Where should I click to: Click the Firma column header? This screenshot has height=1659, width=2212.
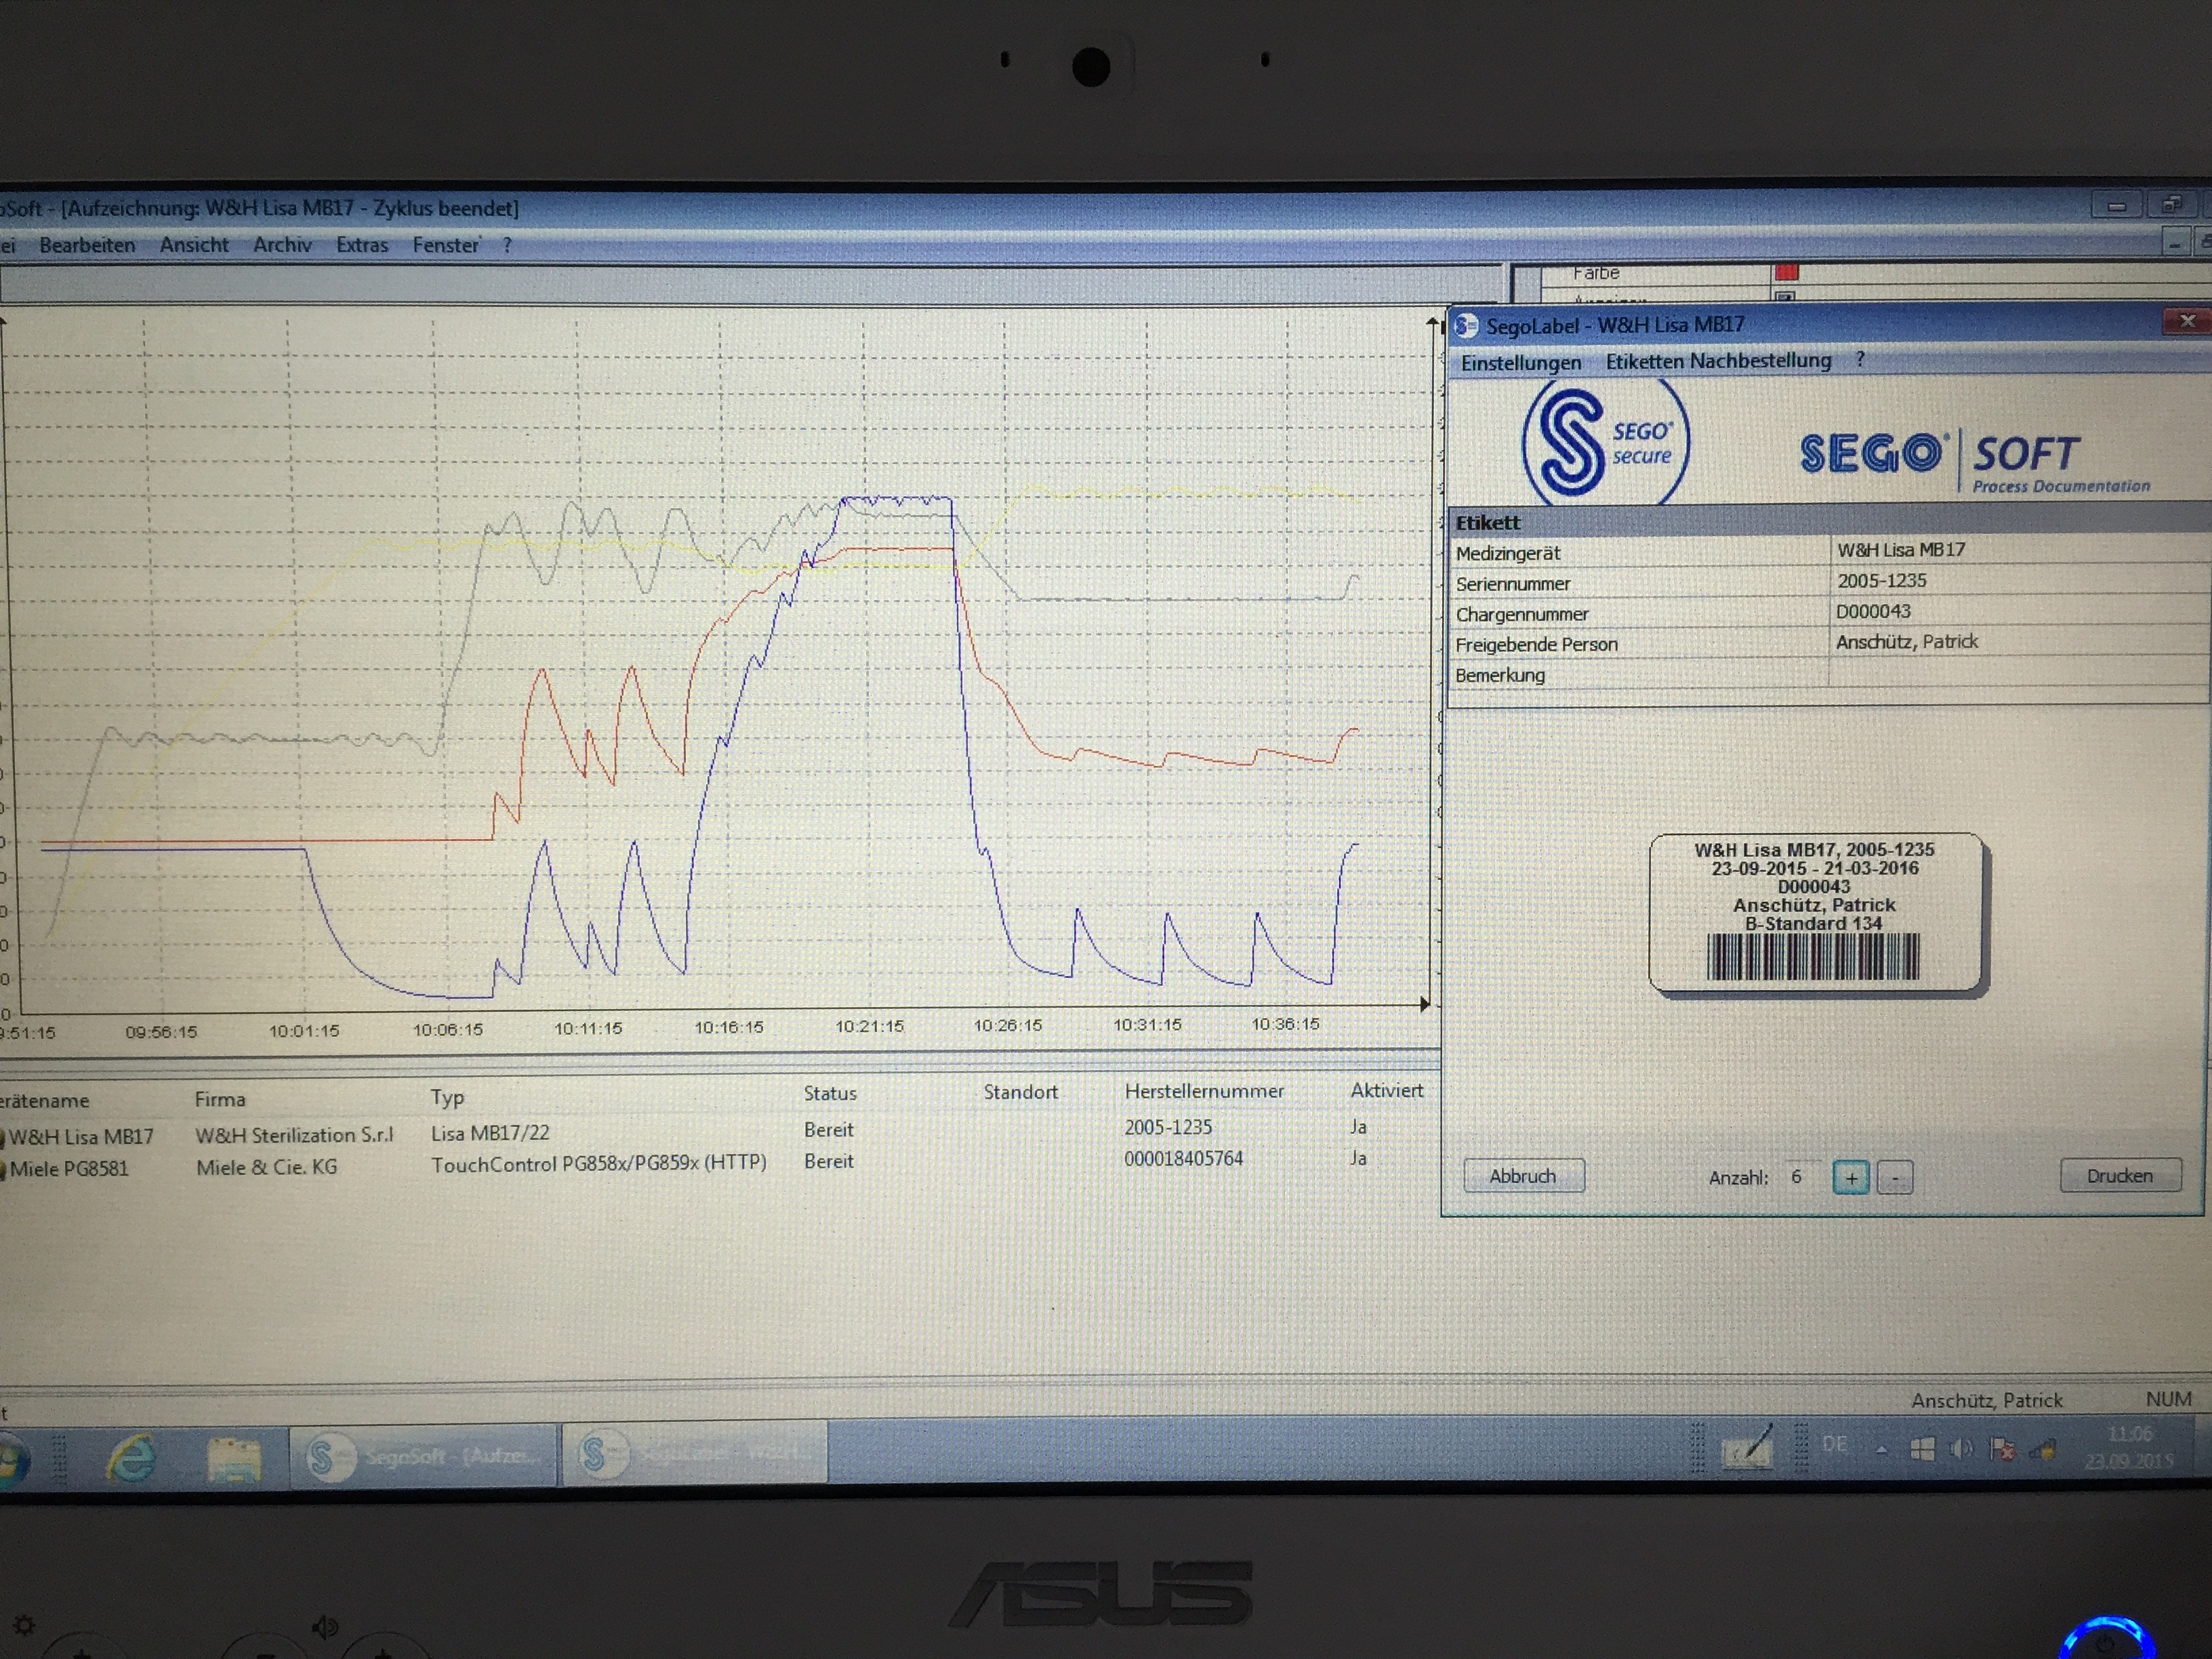coord(220,1099)
